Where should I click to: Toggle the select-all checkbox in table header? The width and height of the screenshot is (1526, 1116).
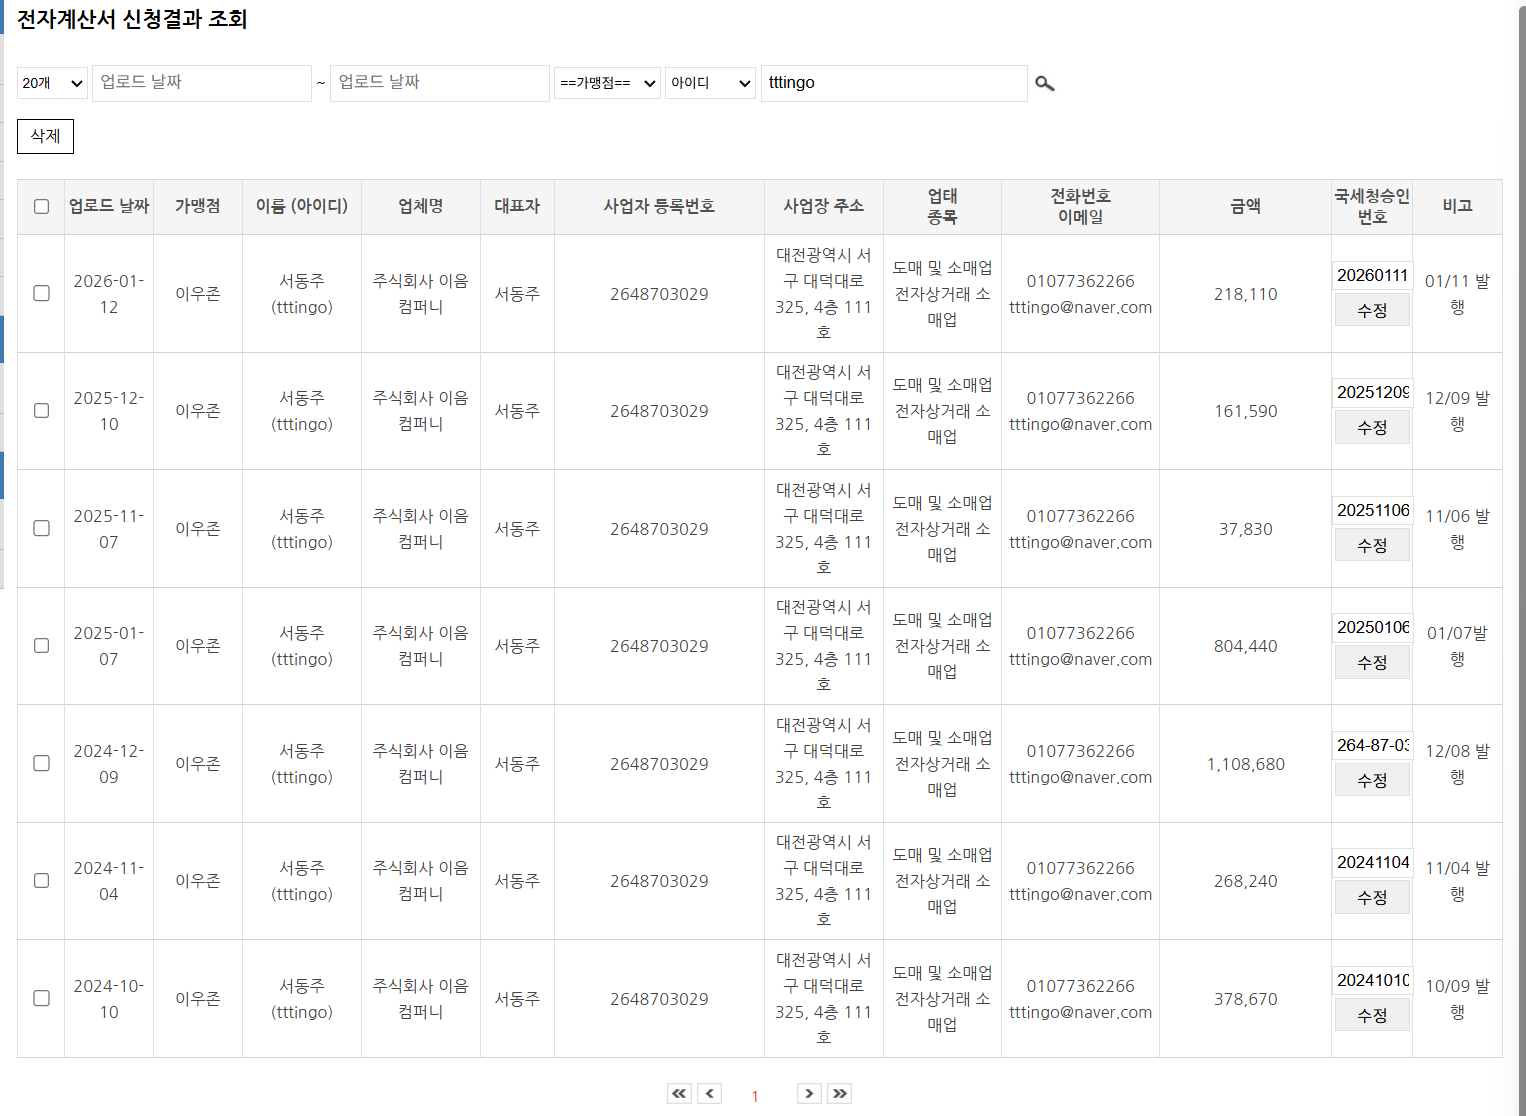[x=41, y=207]
